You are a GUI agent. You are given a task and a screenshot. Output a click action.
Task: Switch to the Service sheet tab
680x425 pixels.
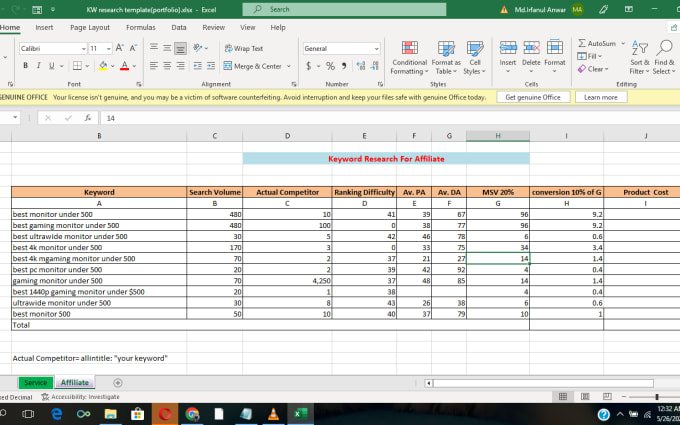(36, 382)
